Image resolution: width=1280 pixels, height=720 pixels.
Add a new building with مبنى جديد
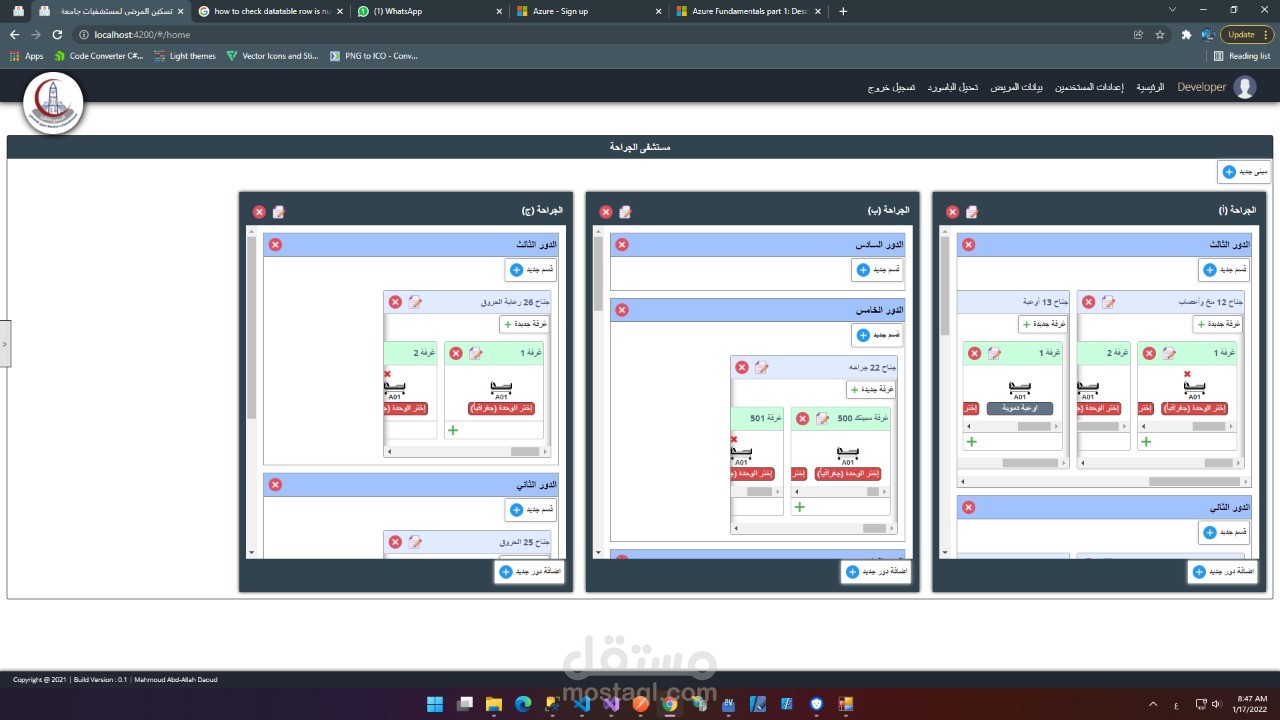pyautogui.click(x=1244, y=172)
